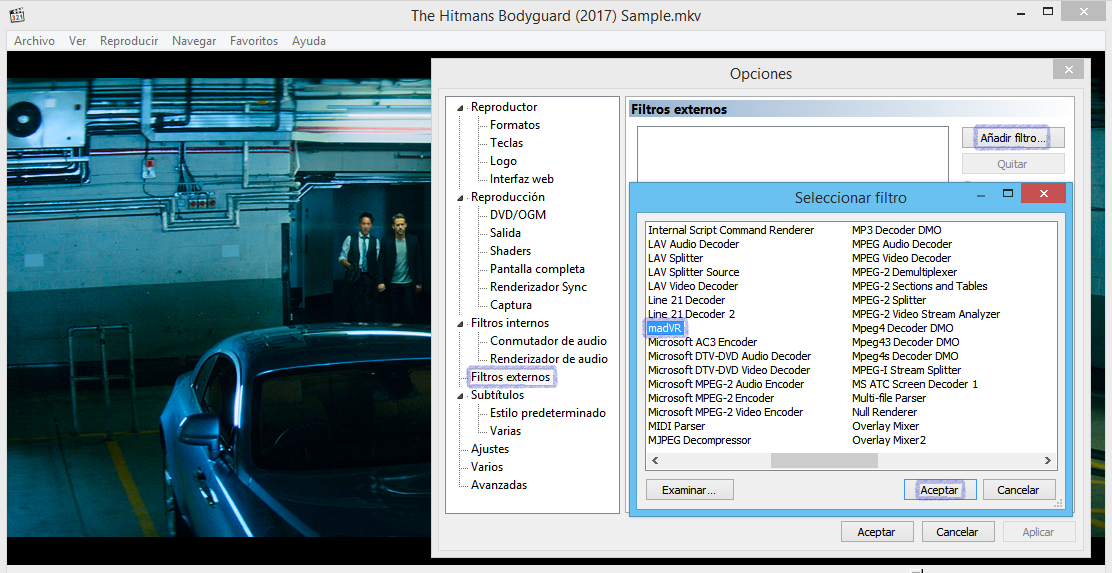Select Conmutador de audio tree item
1112x573 pixels.
tap(548, 341)
